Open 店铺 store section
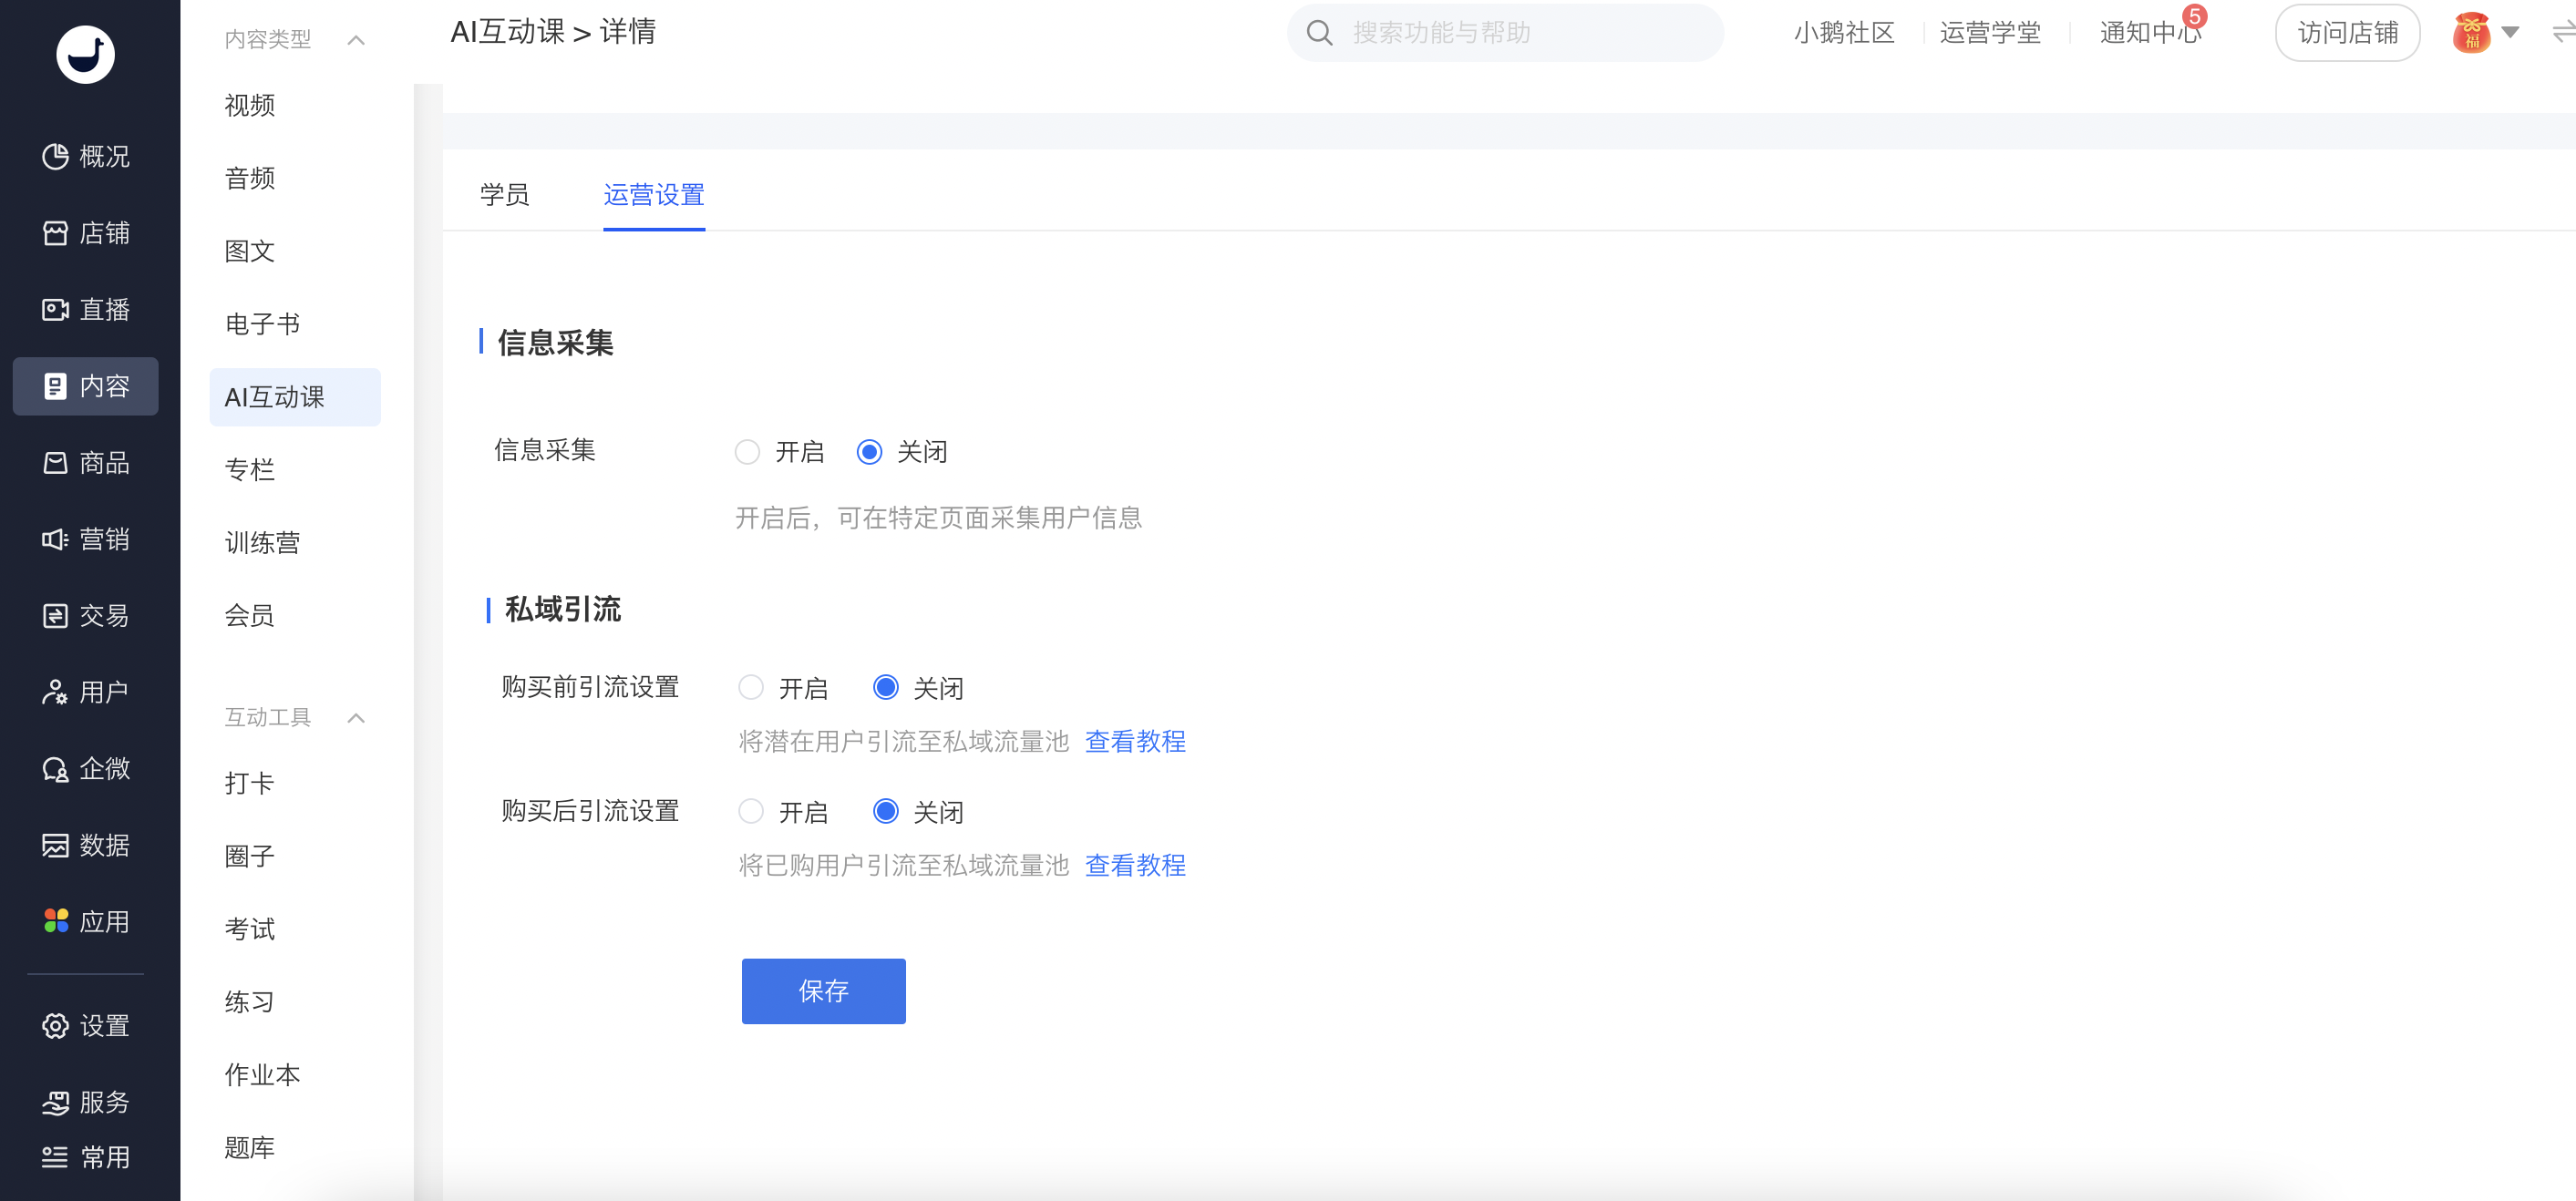Screen dimensions: 2576x1201 pos(86,233)
